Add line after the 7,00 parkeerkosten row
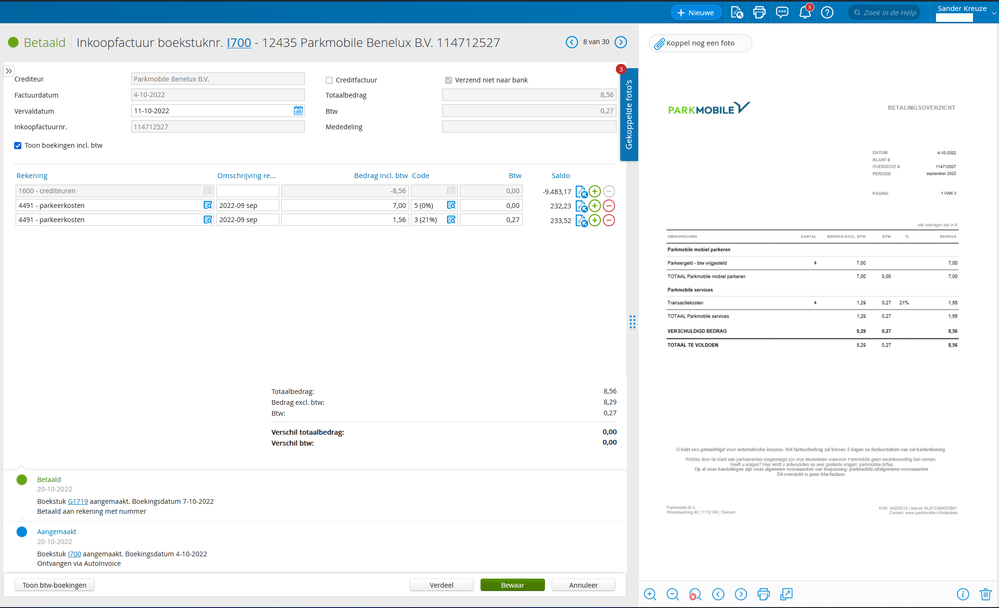This screenshot has width=999, height=608. [594, 206]
